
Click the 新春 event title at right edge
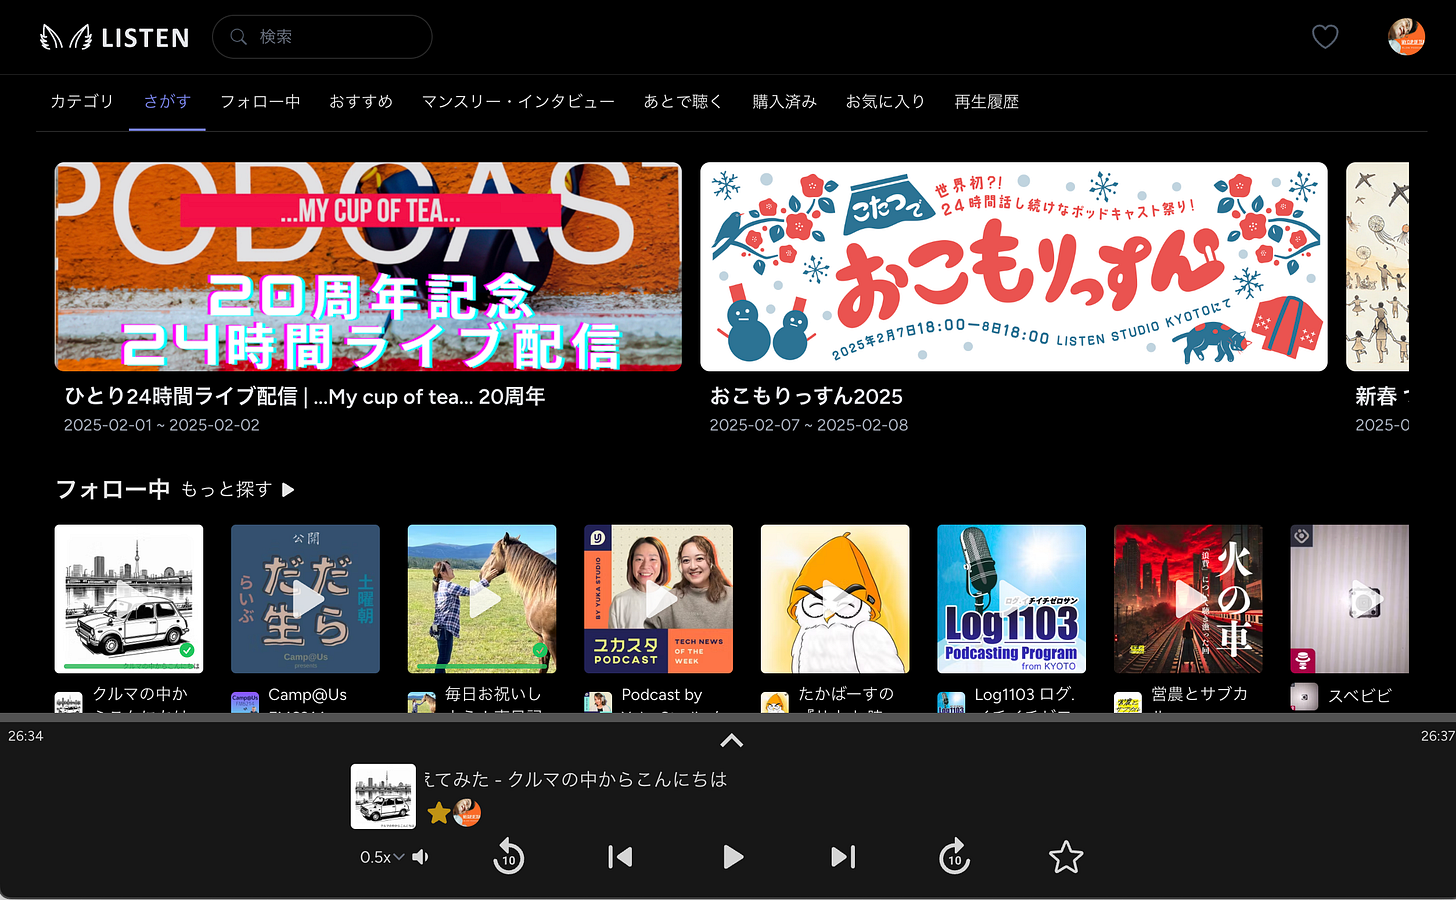coord(1381,397)
